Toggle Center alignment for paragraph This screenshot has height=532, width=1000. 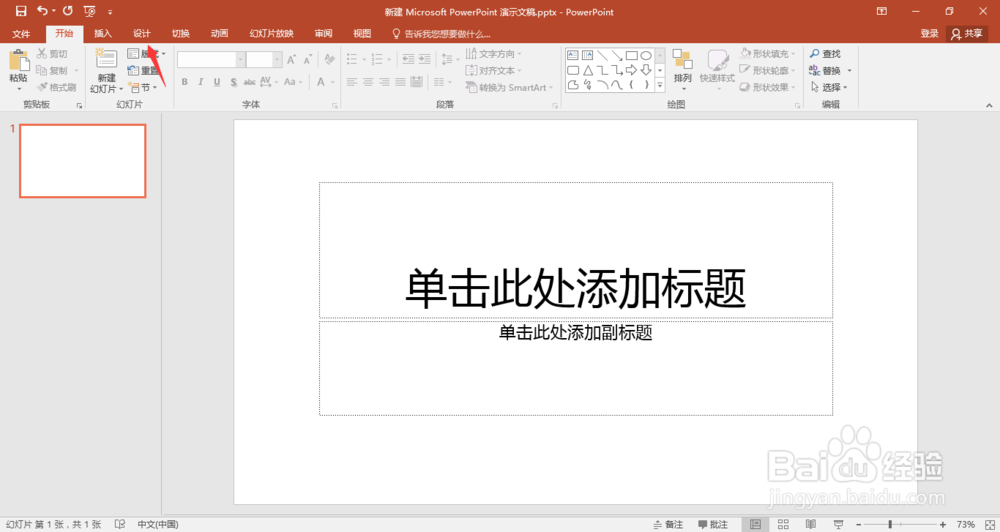click(368, 82)
